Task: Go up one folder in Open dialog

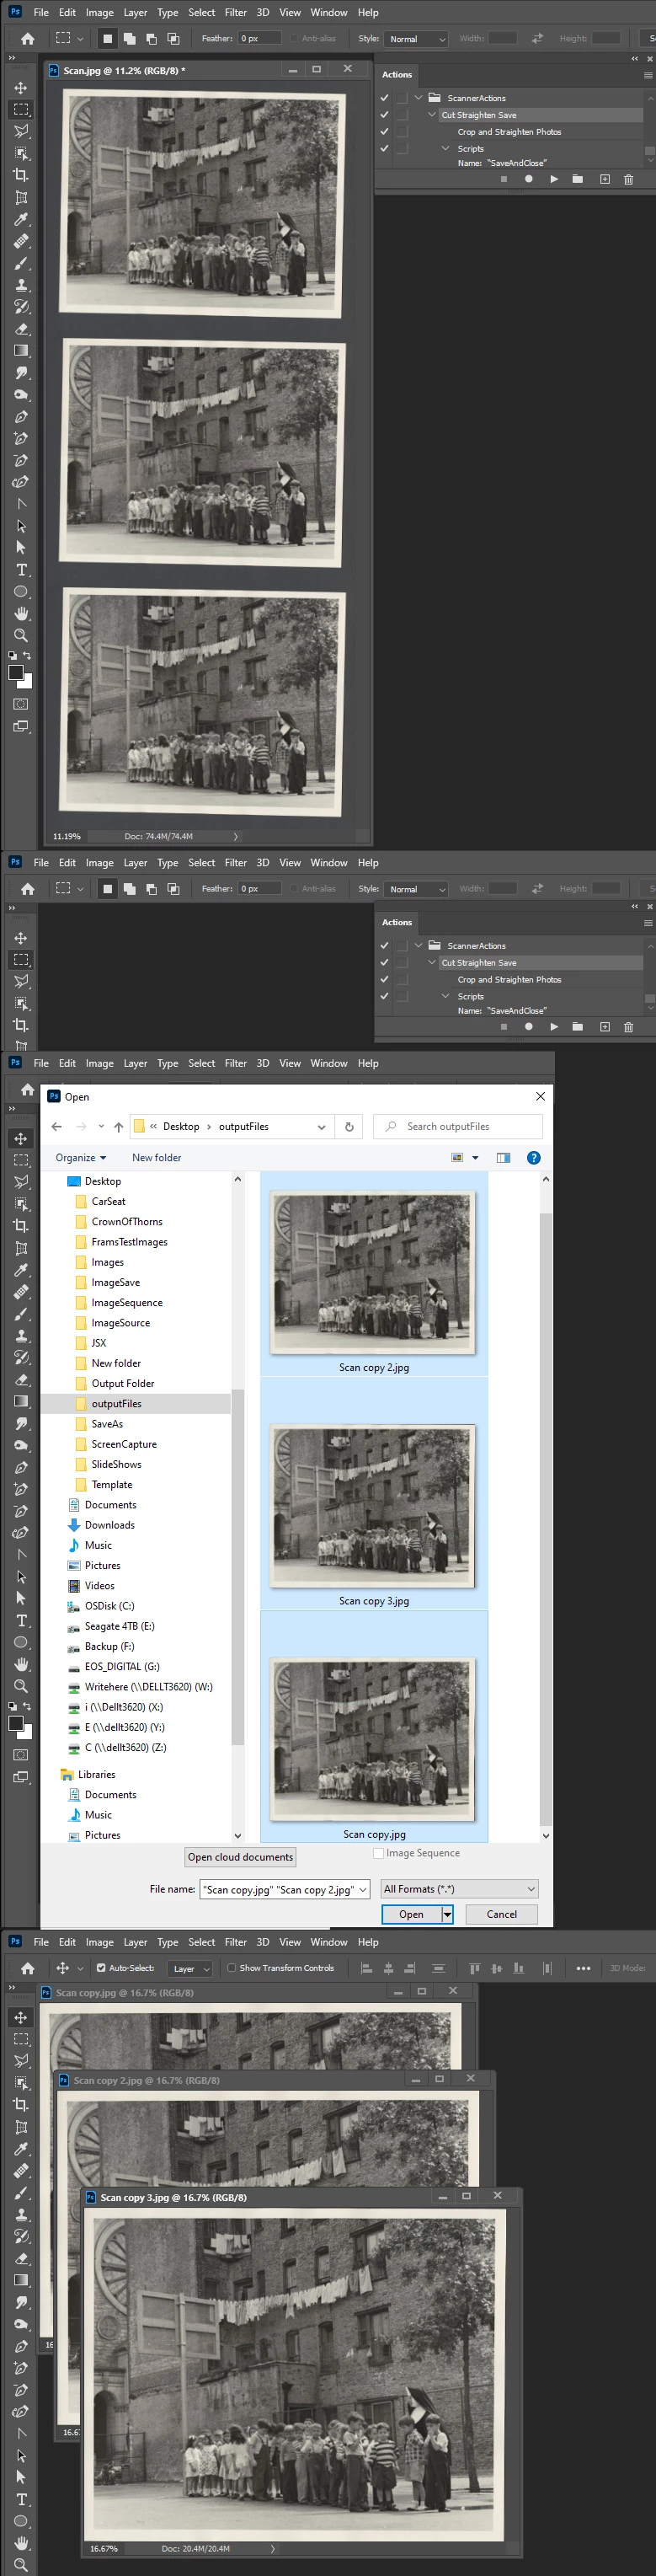Action: point(118,1126)
